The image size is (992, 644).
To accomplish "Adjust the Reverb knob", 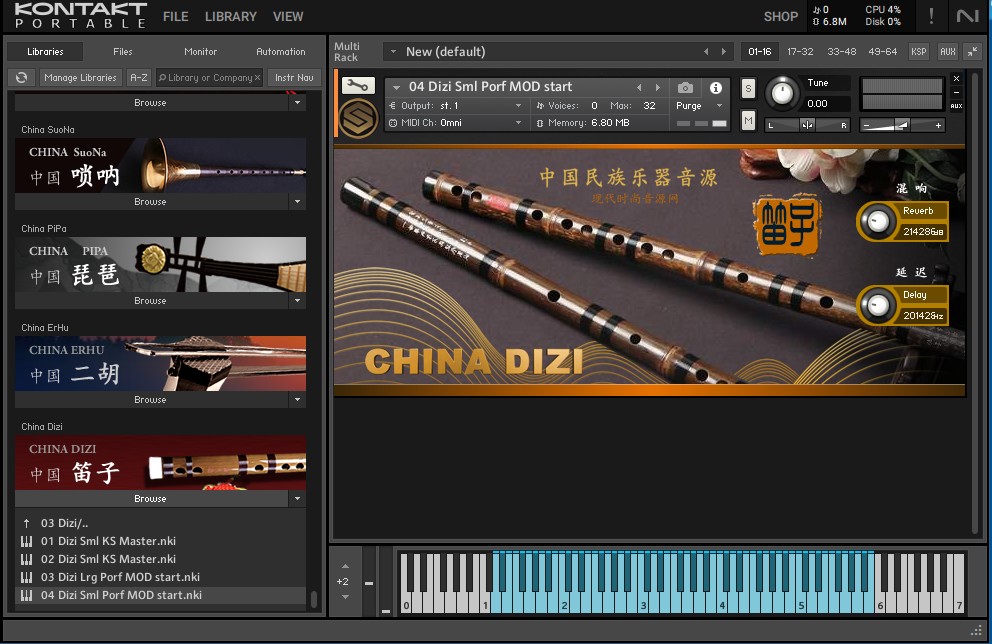I will click(x=877, y=221).
